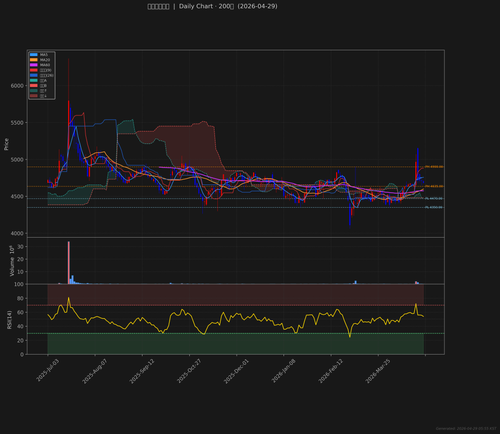Click the '2025-Dec-01' date label

pyautogui.click(x=236, y=371)
